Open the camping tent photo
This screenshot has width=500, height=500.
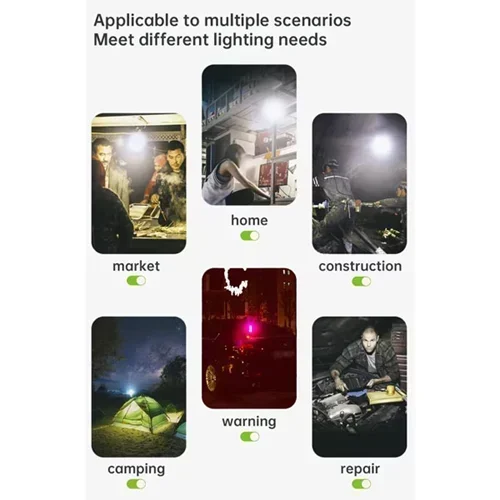[139, 387]
